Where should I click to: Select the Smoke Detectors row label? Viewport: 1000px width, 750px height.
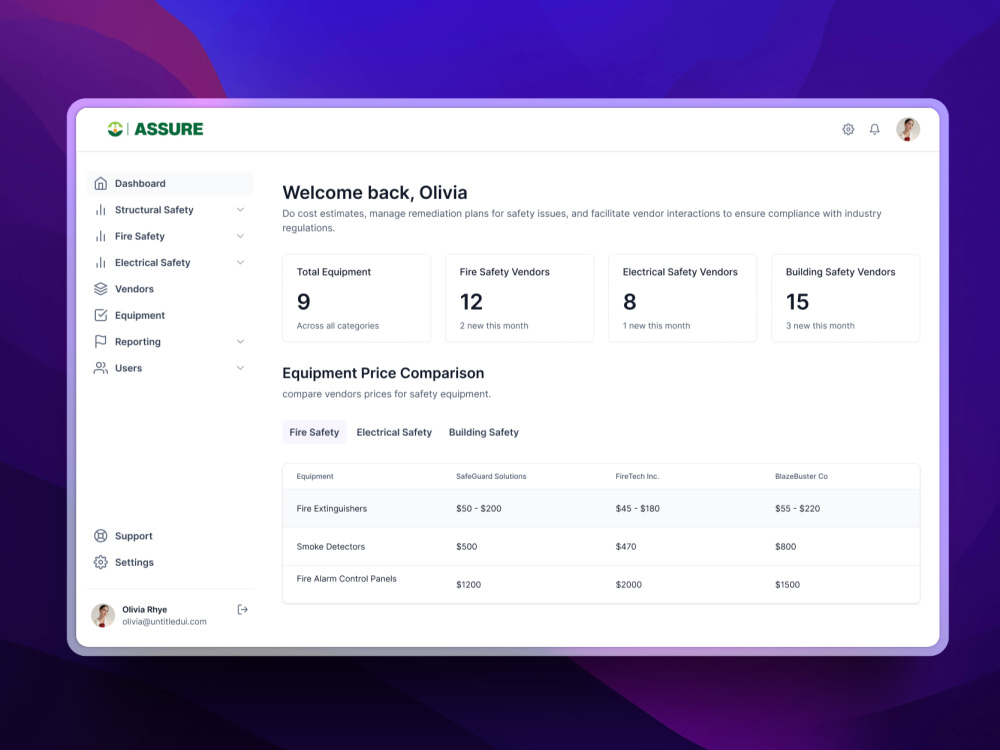point(331,547)
